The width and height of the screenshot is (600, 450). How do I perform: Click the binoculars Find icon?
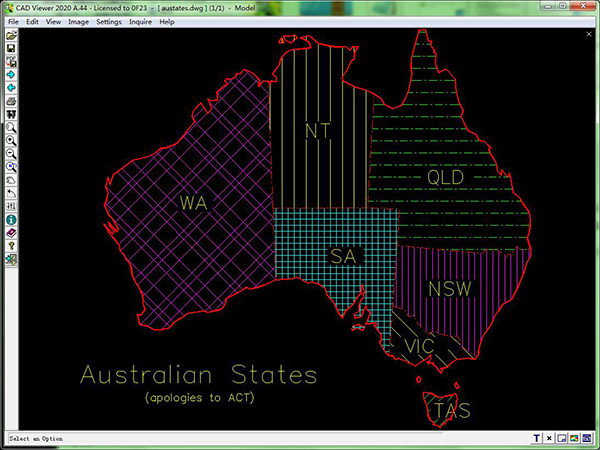11,114
